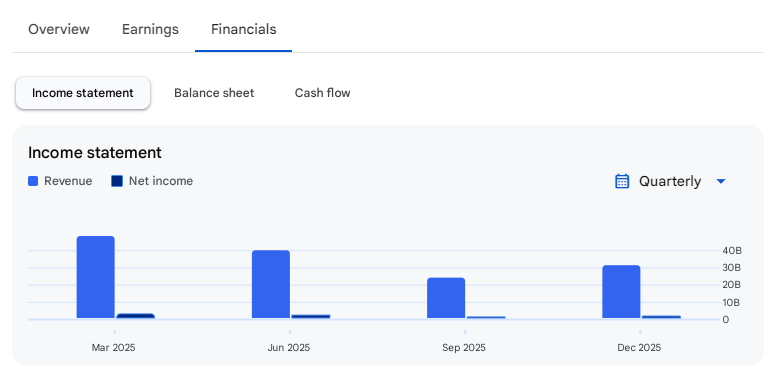Expand the dropdown arrow next to Quarterly

pos(721,182)
